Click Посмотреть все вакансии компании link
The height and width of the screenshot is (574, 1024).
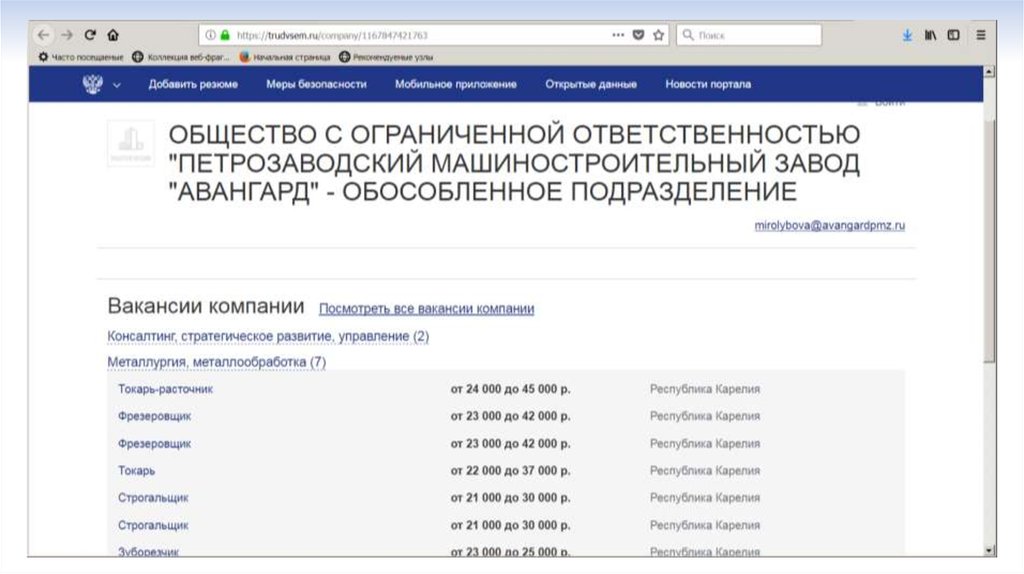tap(426, 309)
